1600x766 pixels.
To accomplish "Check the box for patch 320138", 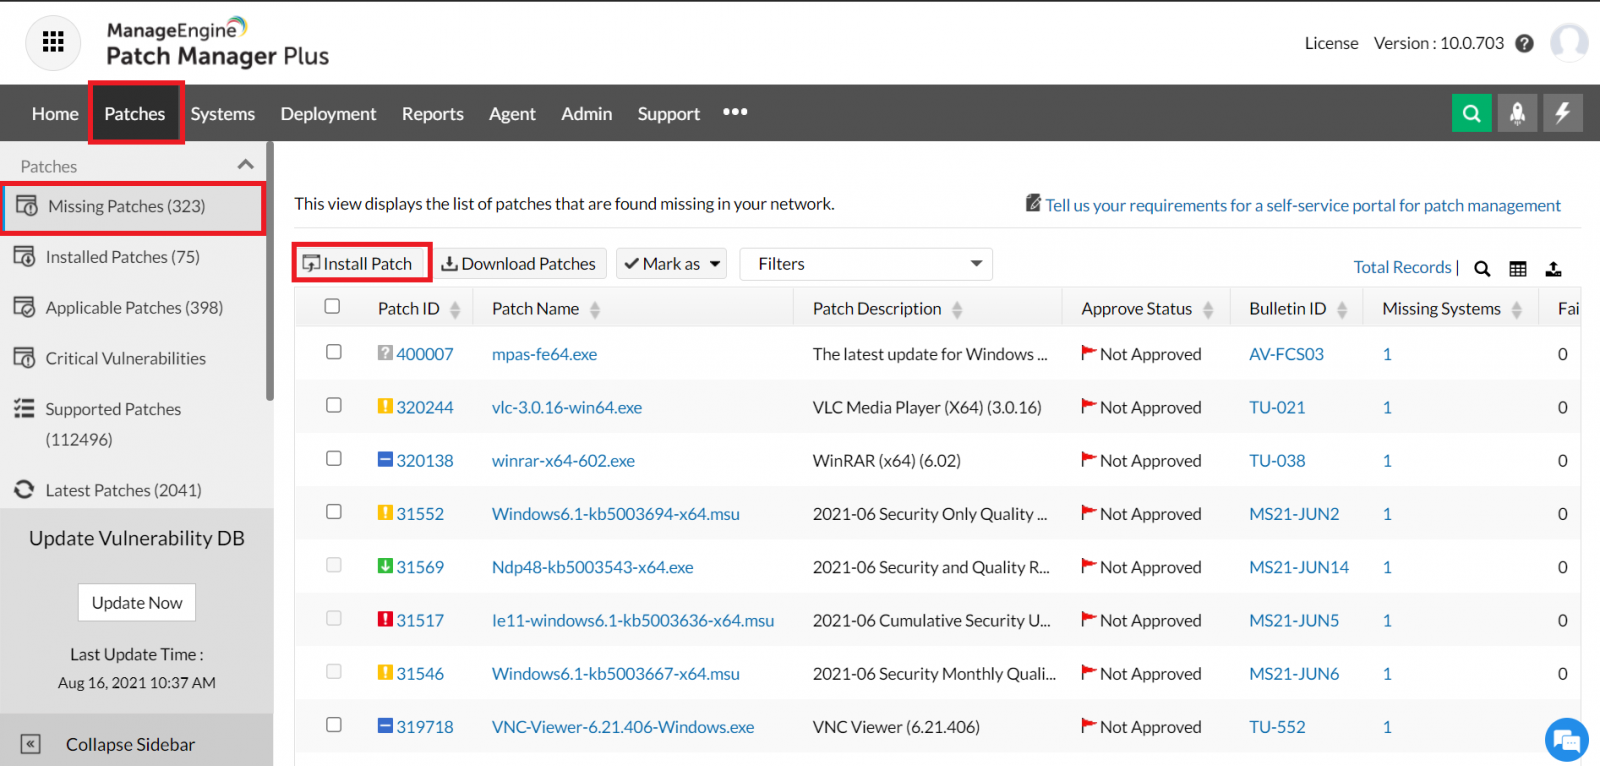I will point(334,458).
